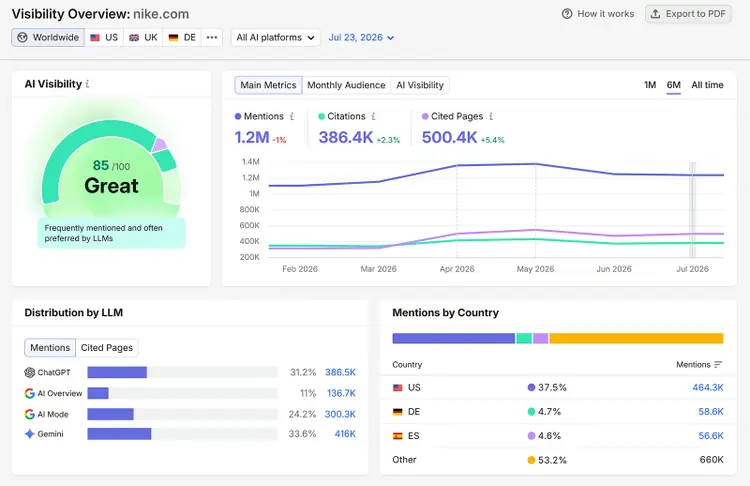Image resolution: width=750 pixels, height=486 pixels.
Task: Click info icon next to Cited Pages metric
Action: [491, 116]
